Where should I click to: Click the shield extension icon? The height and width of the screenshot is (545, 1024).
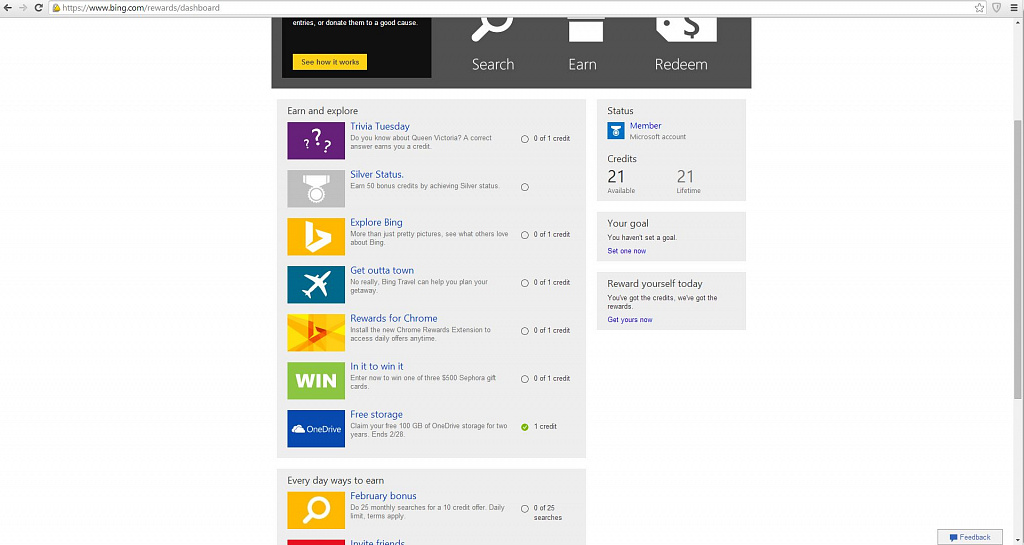pos(997,8)
